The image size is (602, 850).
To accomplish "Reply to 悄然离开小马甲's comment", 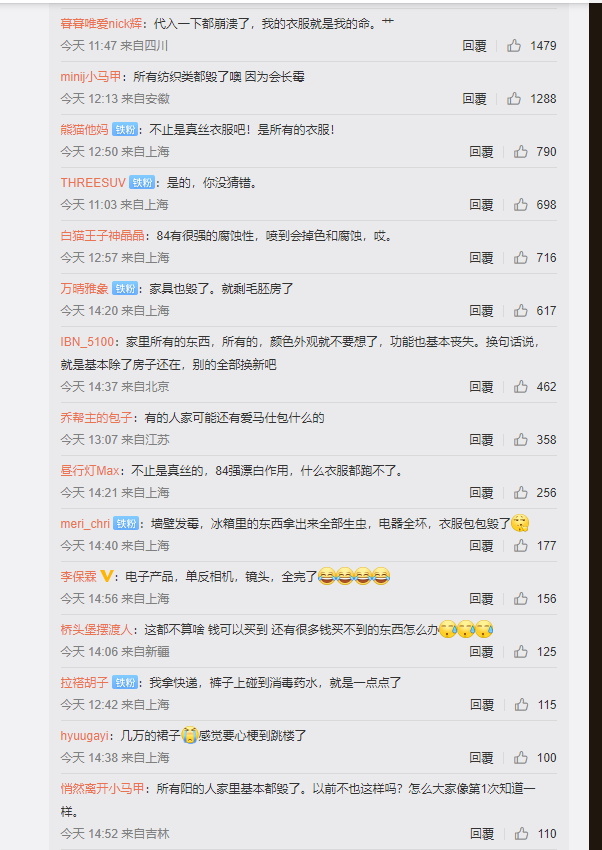I will point(481,834).
